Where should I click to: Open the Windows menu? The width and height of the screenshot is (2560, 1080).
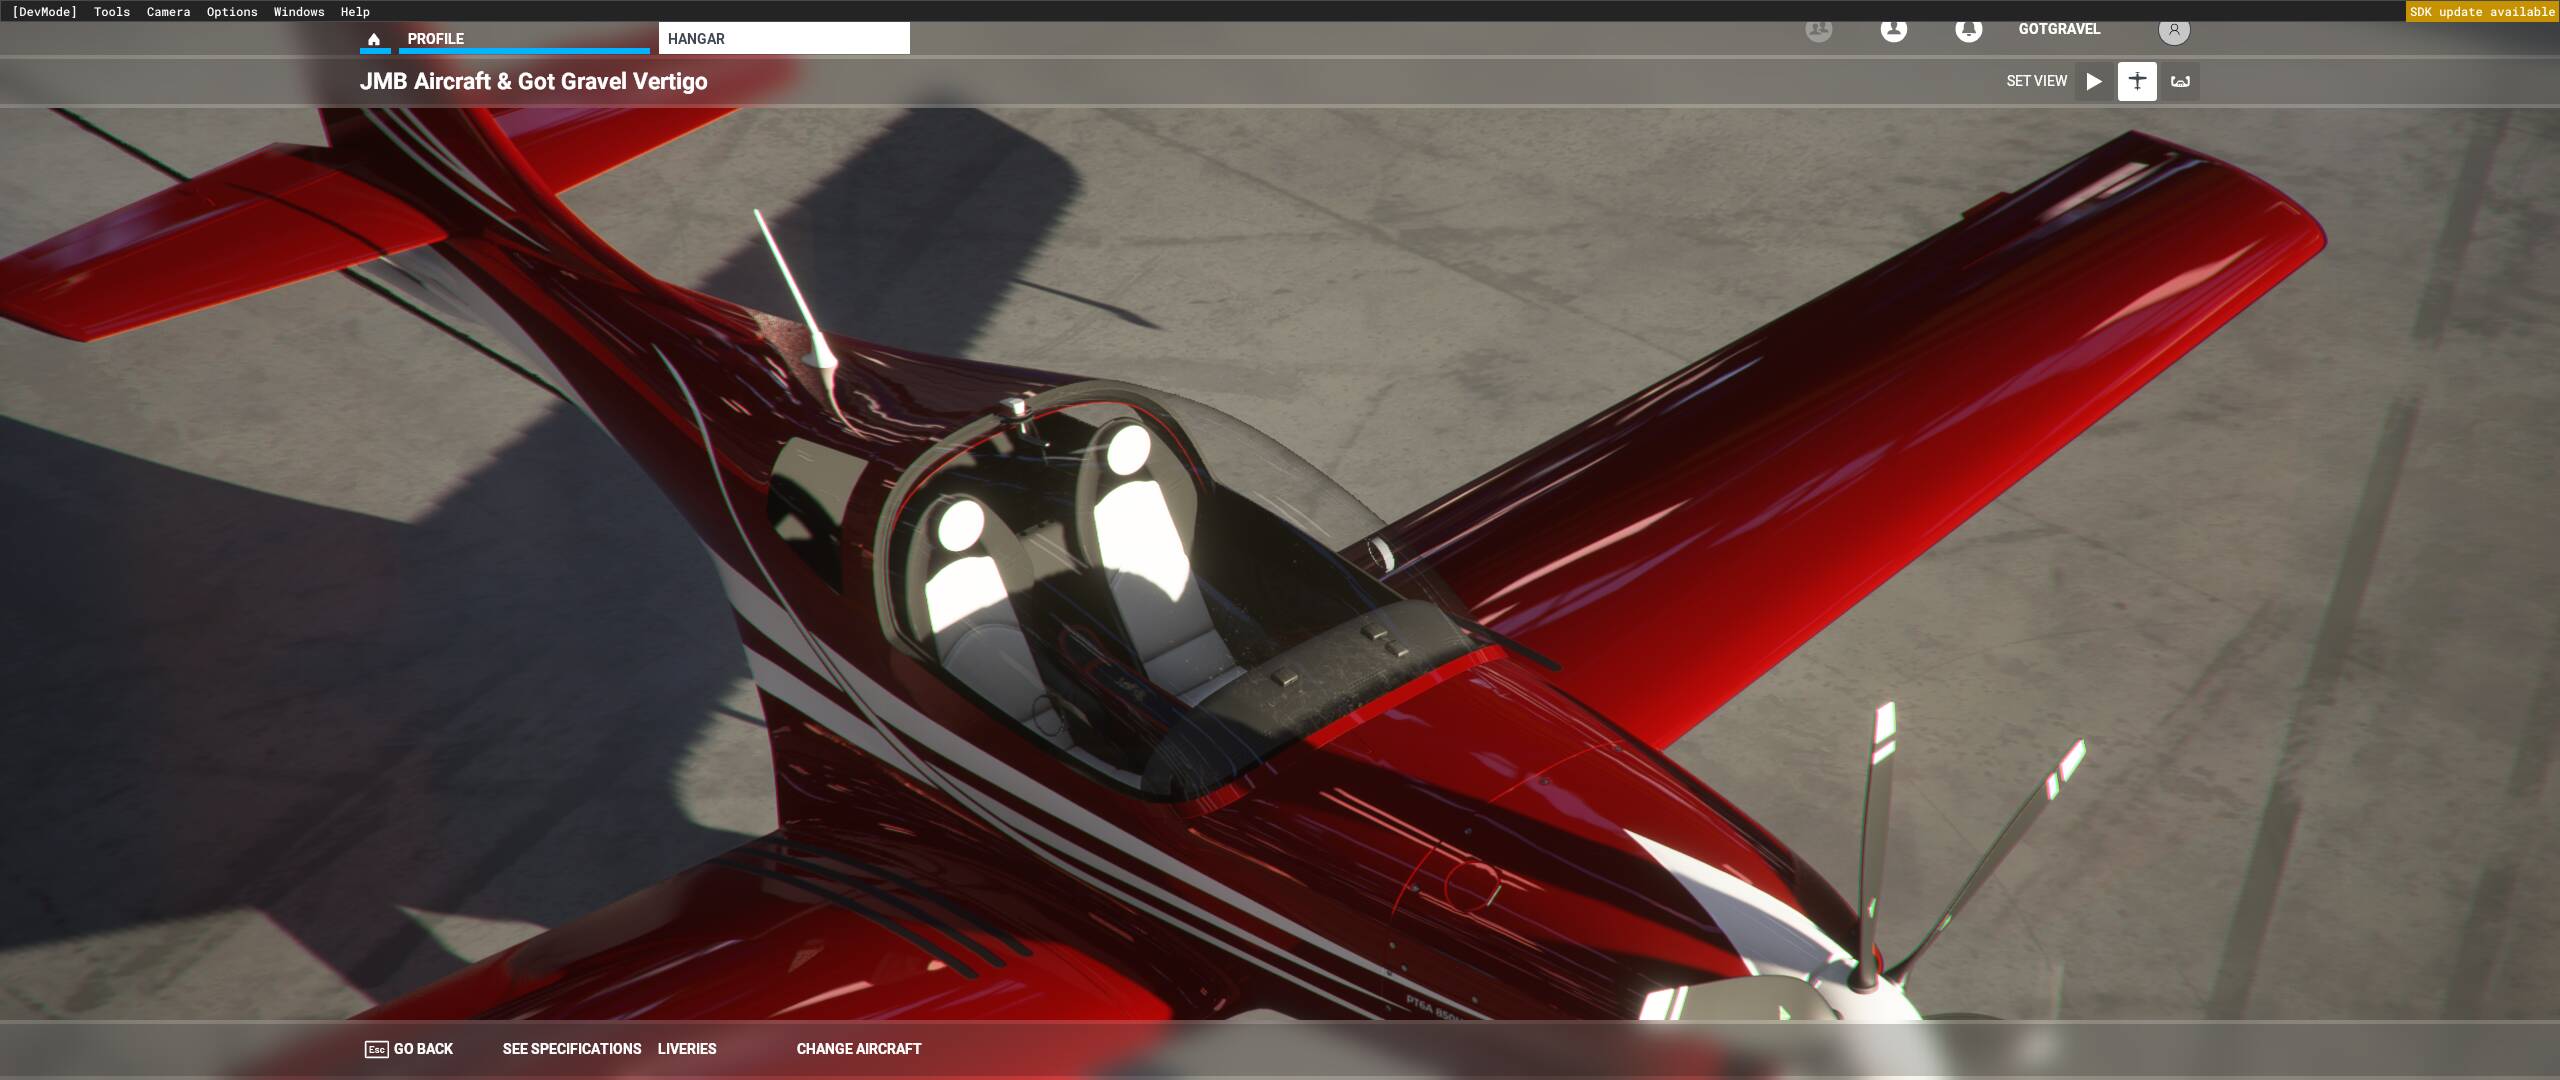(299, 12)
